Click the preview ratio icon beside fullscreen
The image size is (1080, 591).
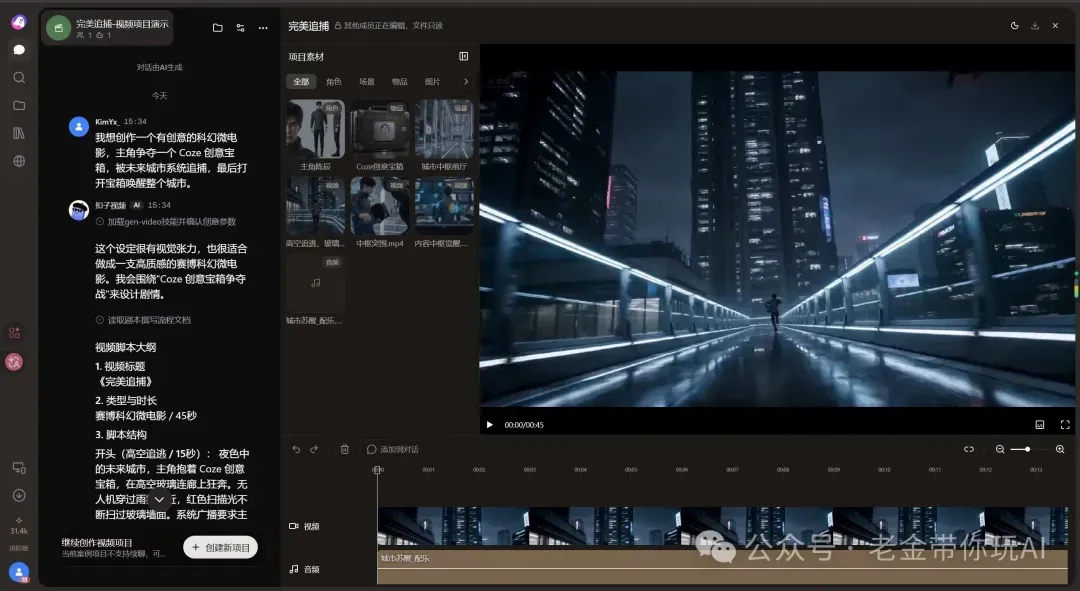tap(1040, 425)
